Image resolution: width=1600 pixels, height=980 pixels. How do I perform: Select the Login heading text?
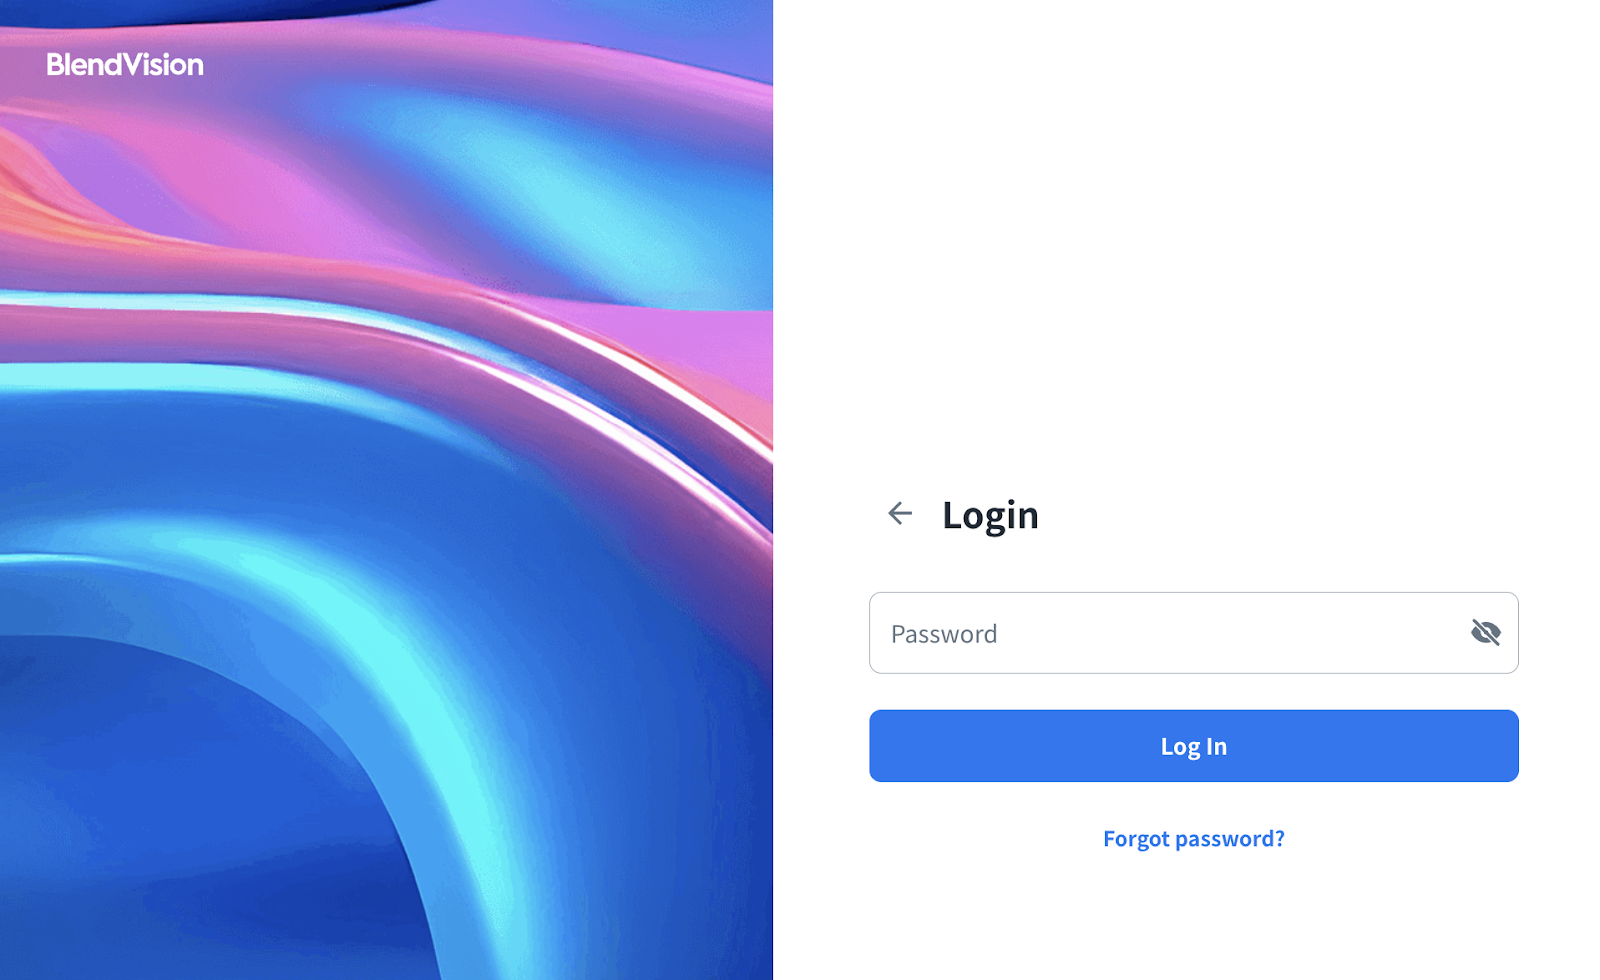(x=990, y=515)
